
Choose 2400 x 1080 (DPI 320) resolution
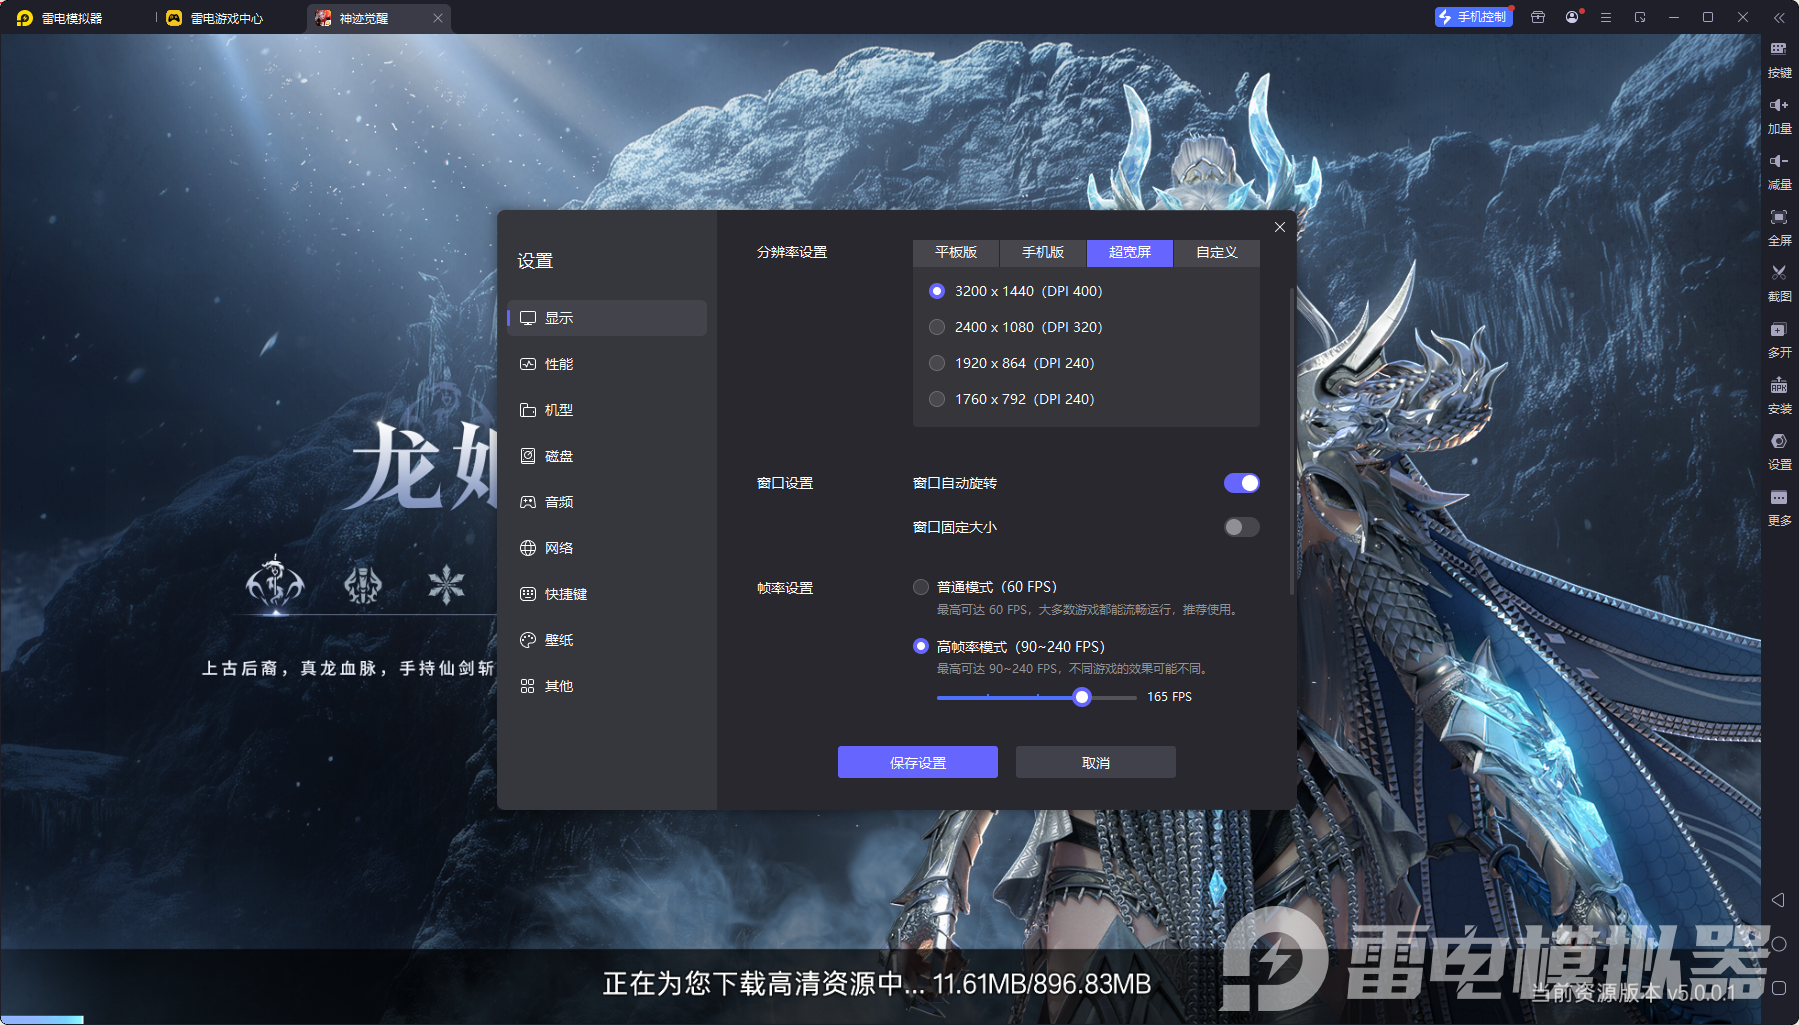937,327
